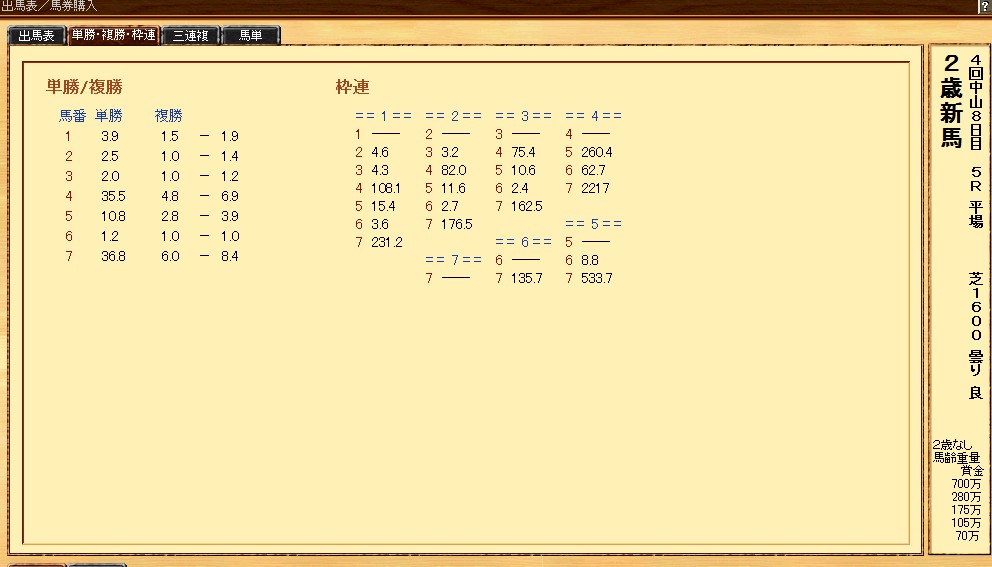
Task: Click place odds 4.8 for horse 4
Action: (170, 196)
